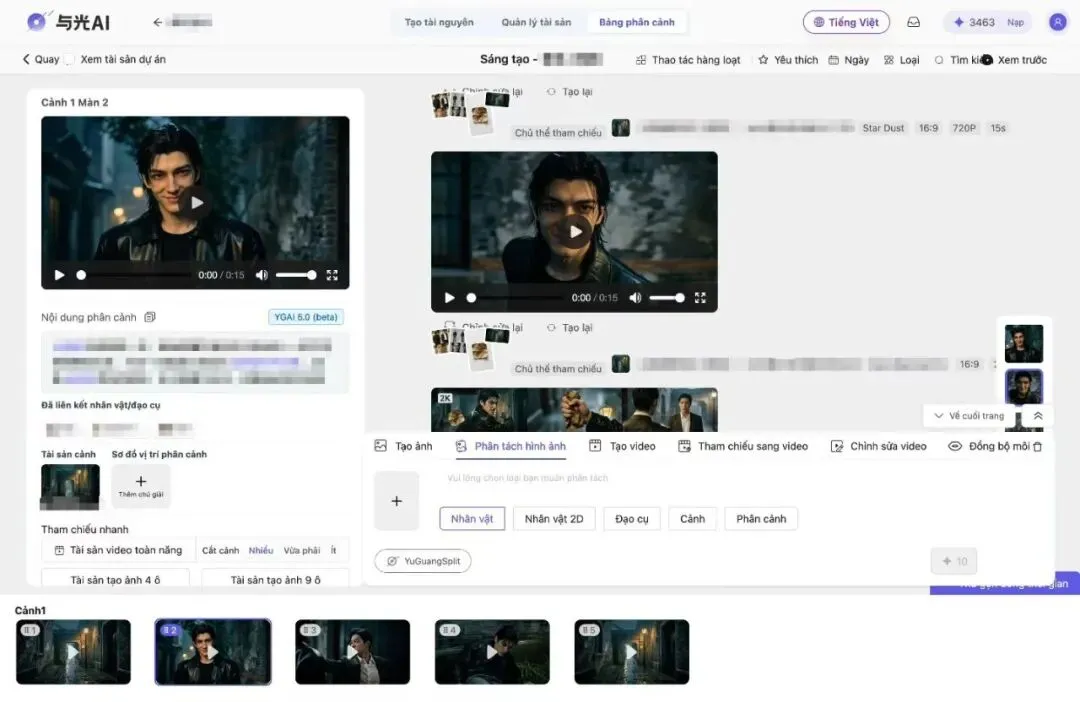1080x702 pixels.
Task: Expand Về cuối trang chevron
Action: pos(938,415)
